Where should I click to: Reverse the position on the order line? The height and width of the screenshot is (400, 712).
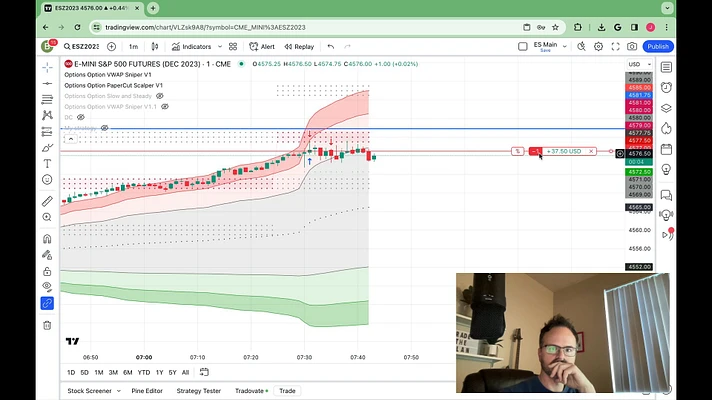pyautogui.click(x=517, y=151)
